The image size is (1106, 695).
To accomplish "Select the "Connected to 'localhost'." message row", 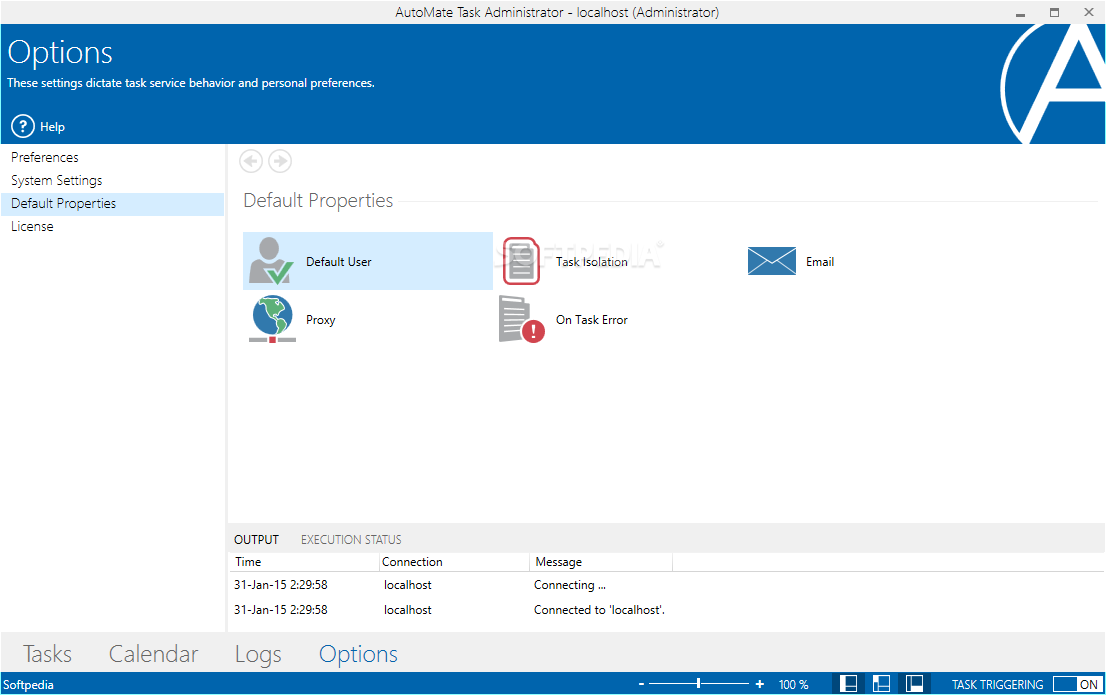I will pos(666,610).
